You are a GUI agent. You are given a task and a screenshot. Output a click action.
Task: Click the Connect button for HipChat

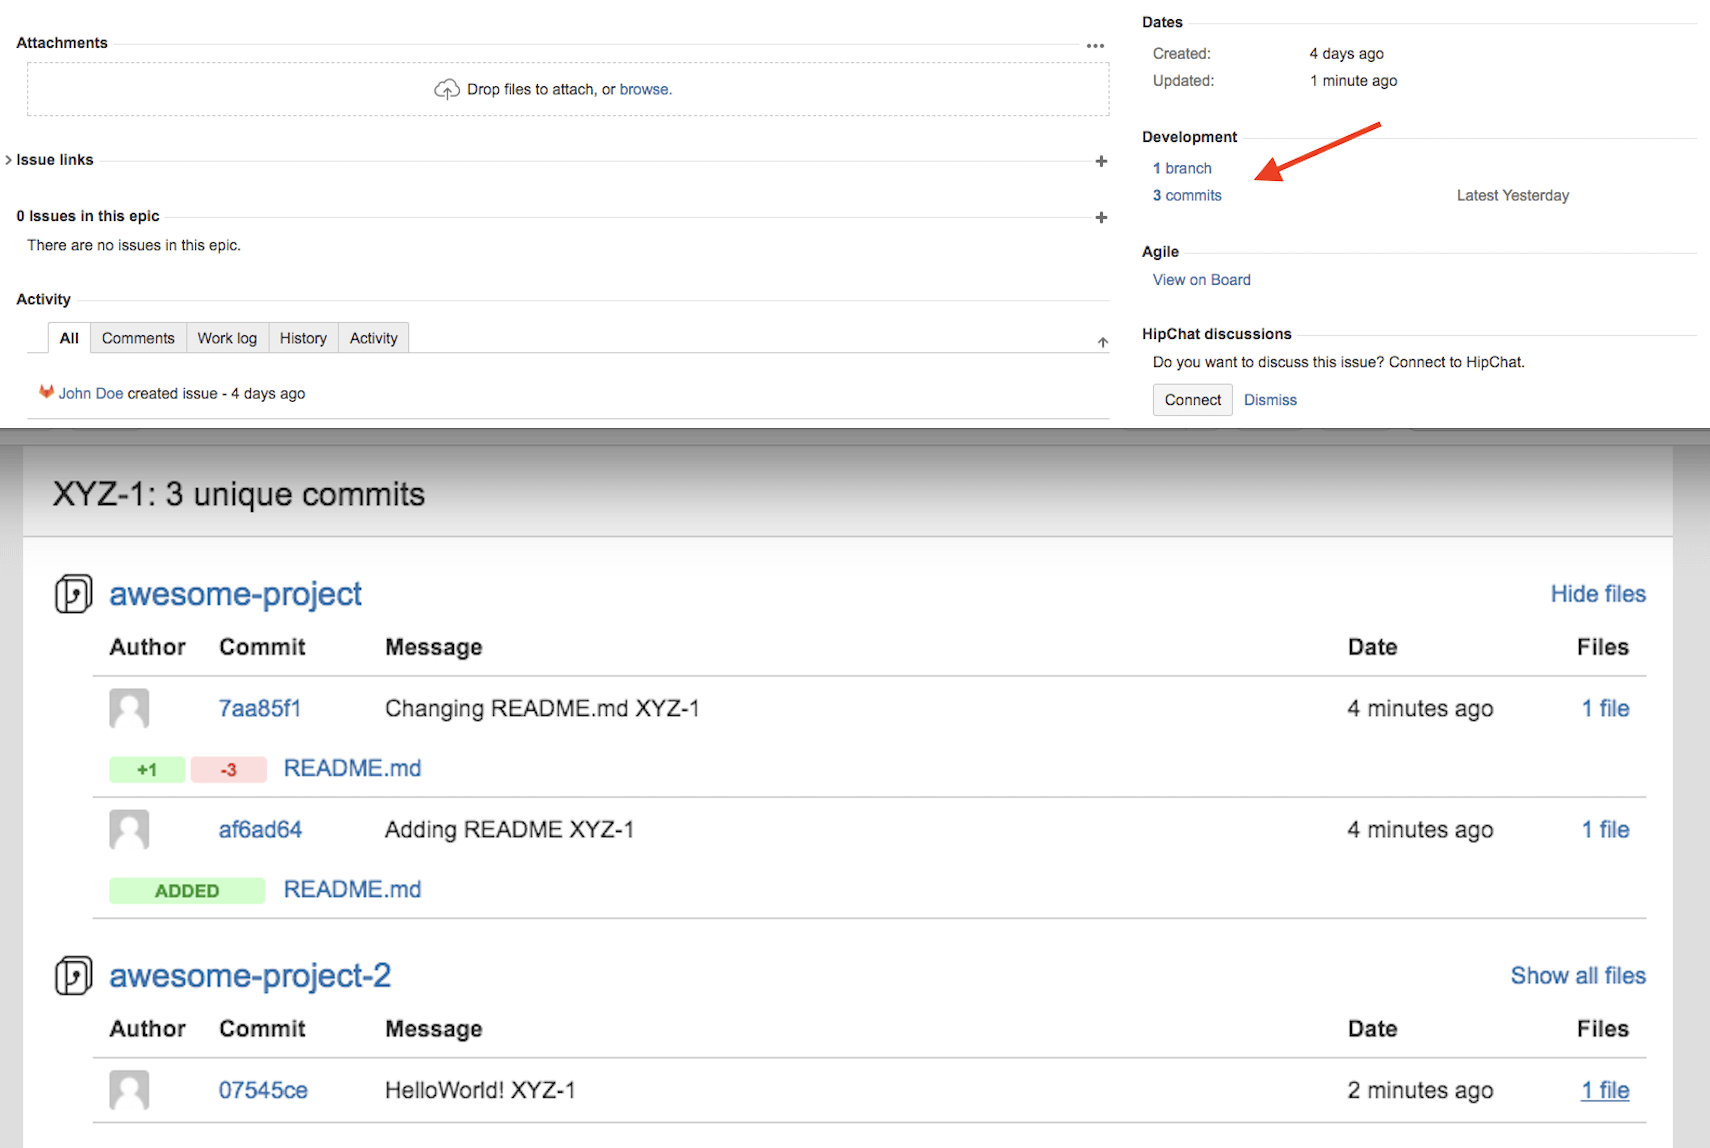1192,399
